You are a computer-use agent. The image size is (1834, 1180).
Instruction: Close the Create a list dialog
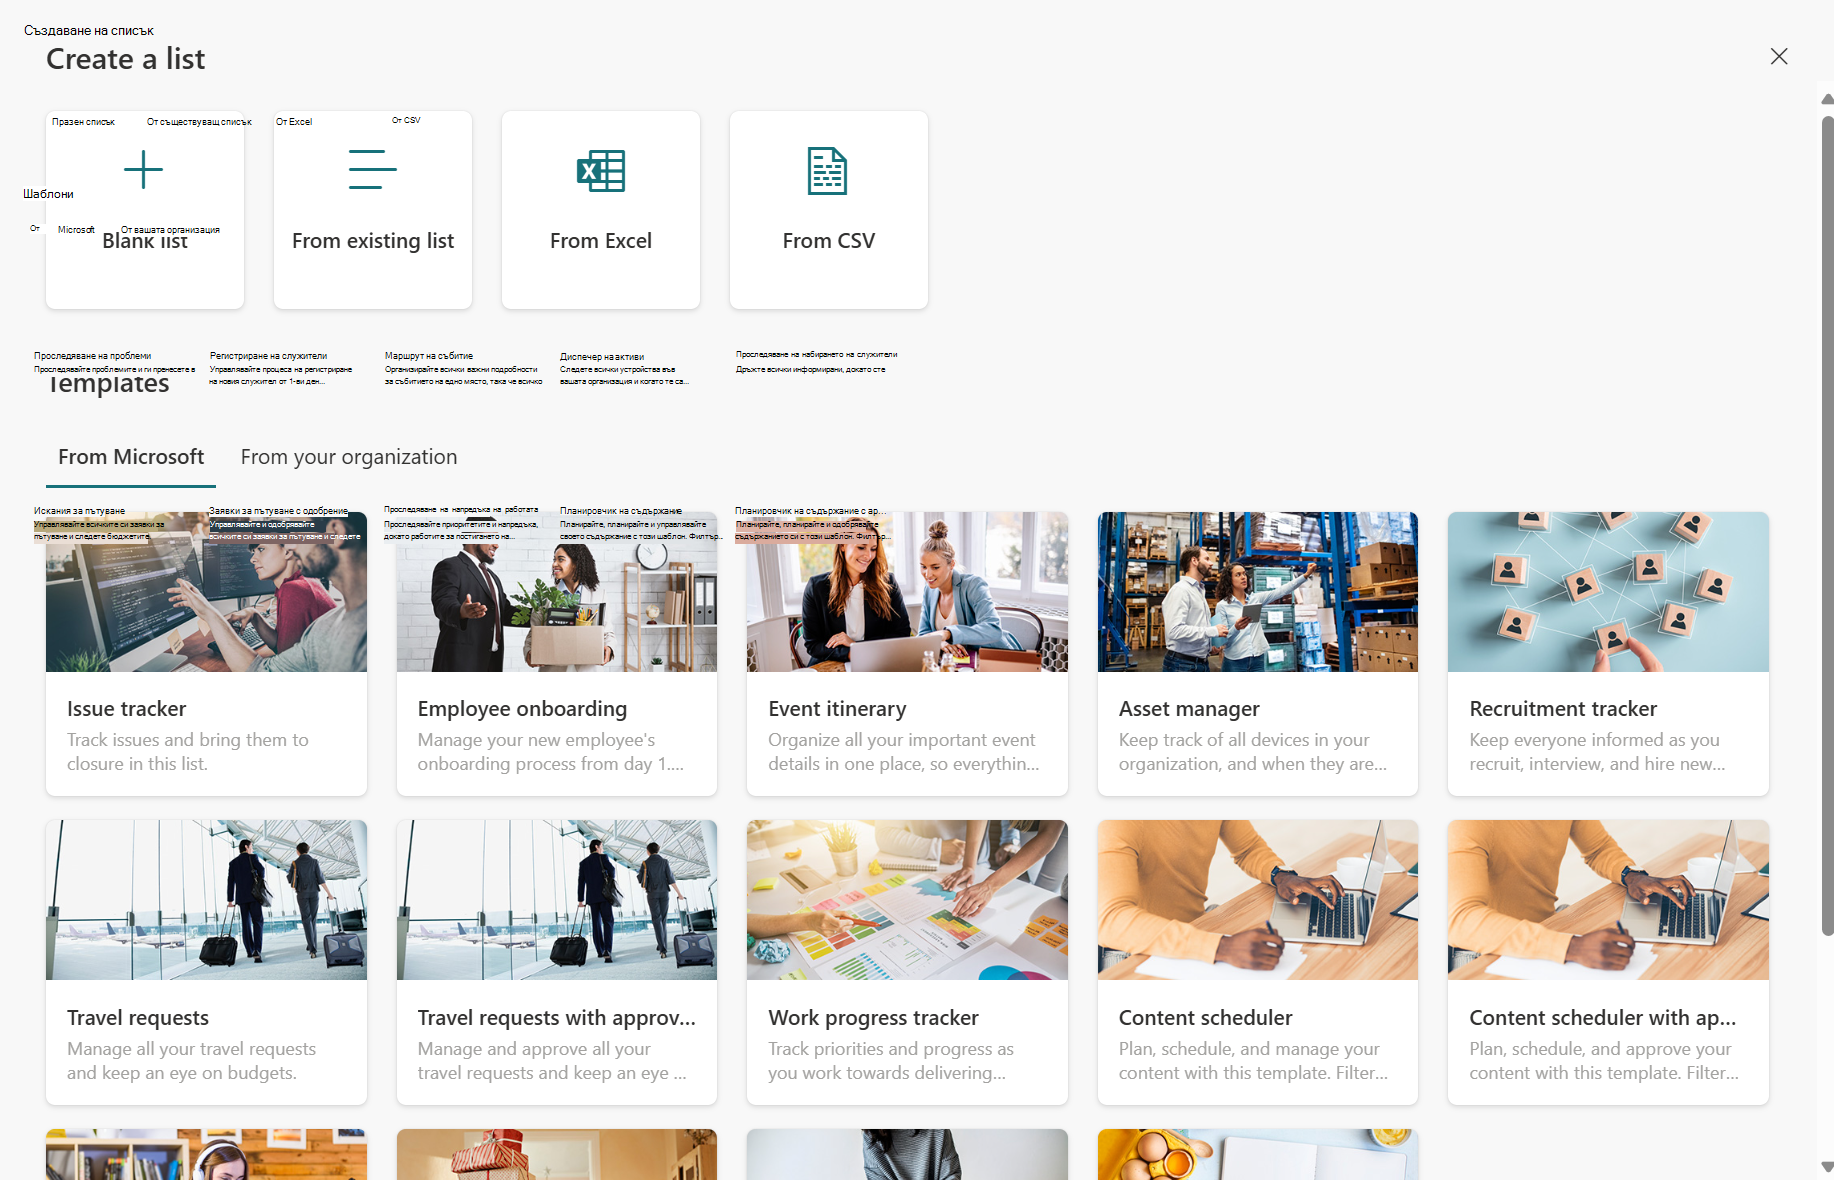[1779, 57]
